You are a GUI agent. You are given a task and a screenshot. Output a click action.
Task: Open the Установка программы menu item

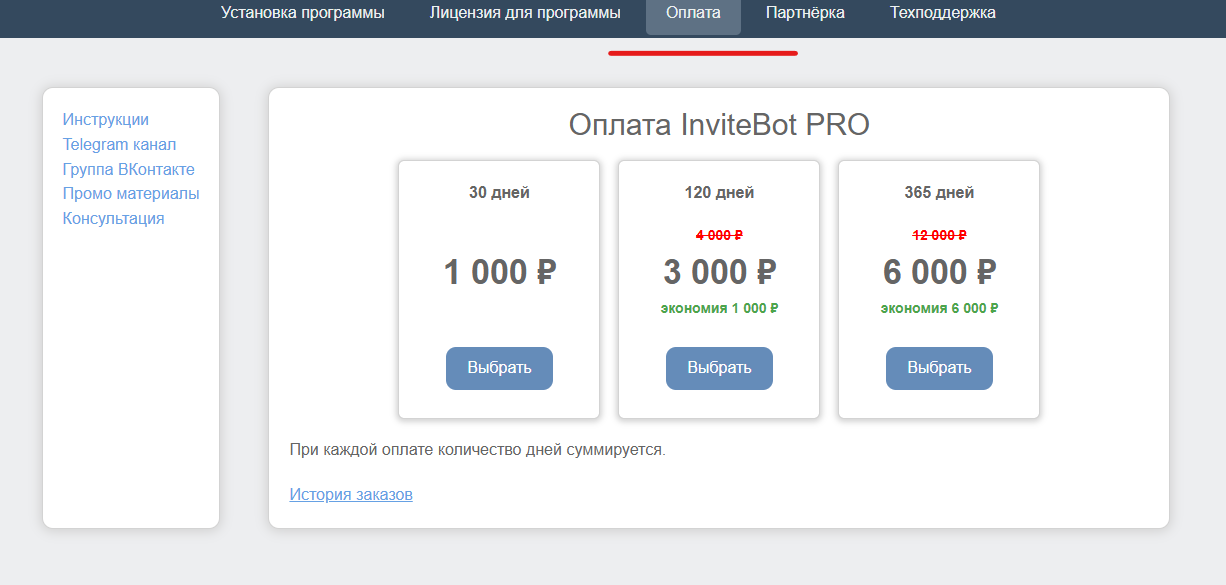(x=302, y=13)
